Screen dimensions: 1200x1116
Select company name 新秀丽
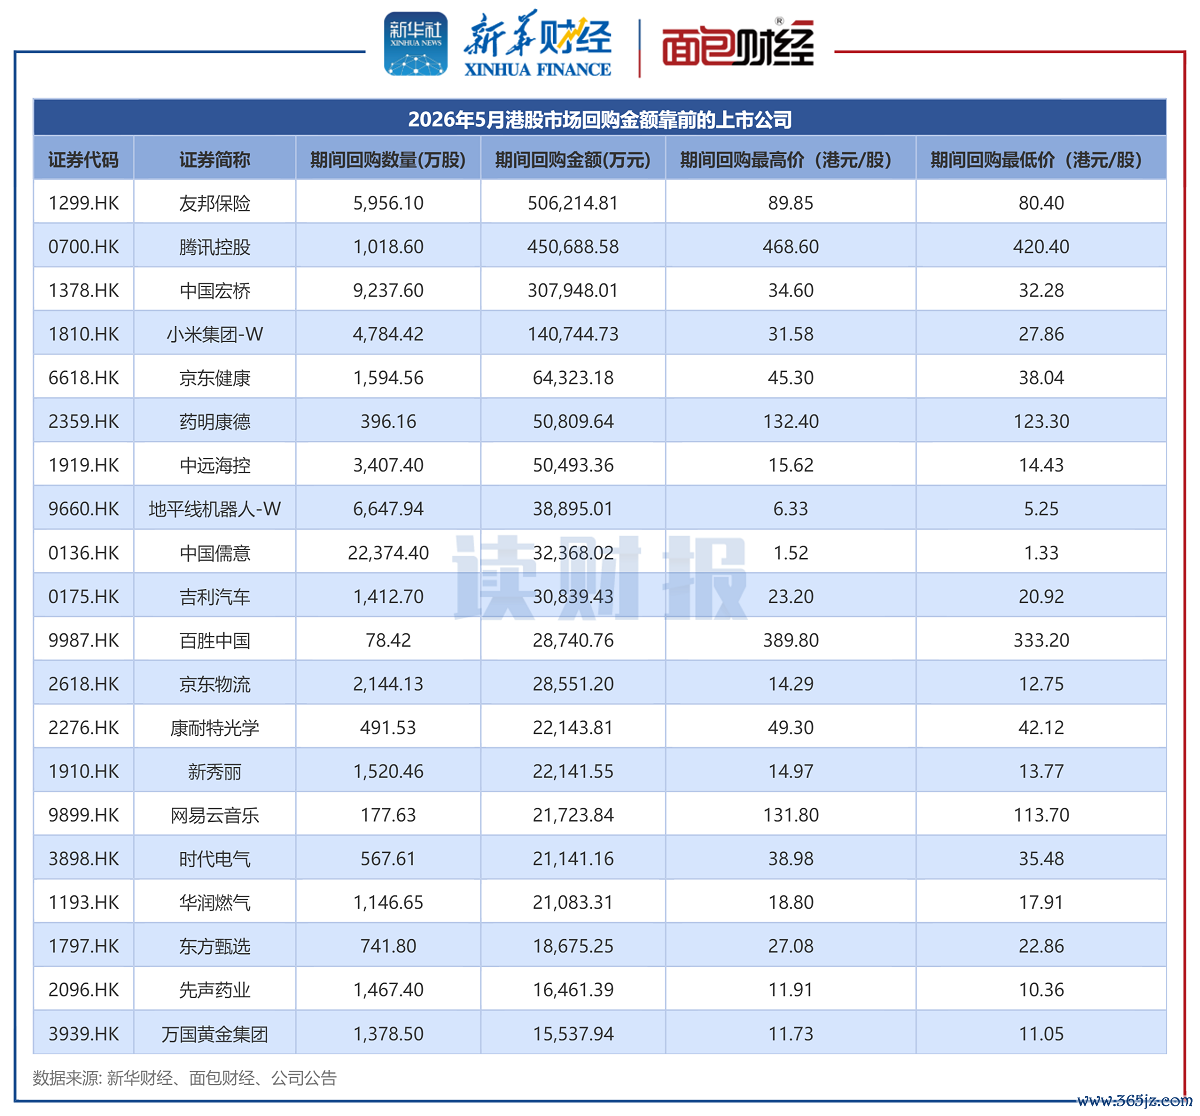coord(215,772)
